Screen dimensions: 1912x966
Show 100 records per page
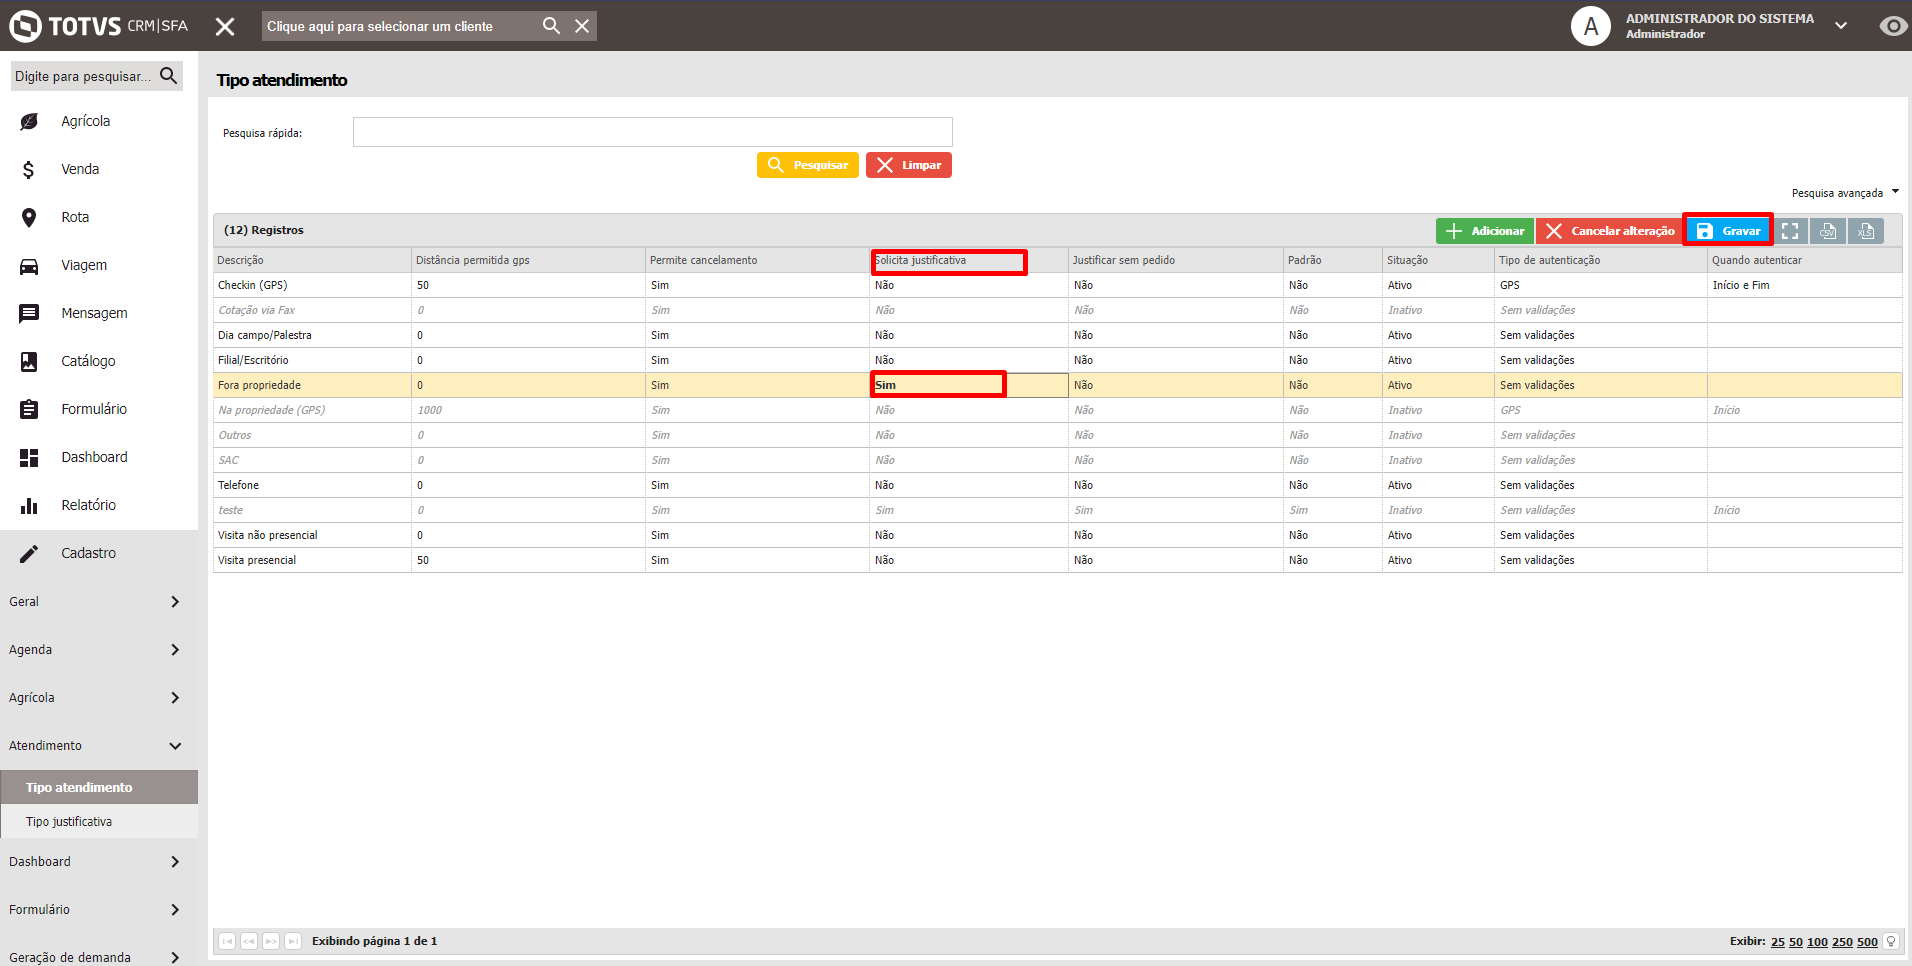coord(1817,942)
